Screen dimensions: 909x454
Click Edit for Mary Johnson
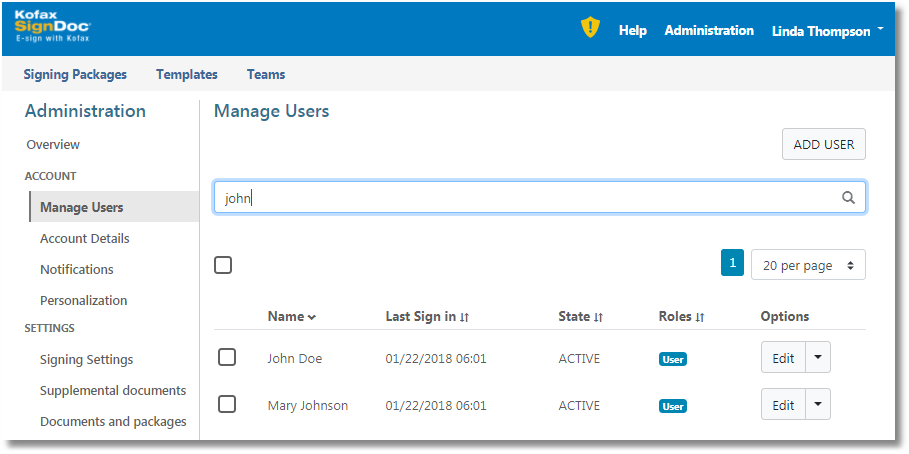[783, 405]
